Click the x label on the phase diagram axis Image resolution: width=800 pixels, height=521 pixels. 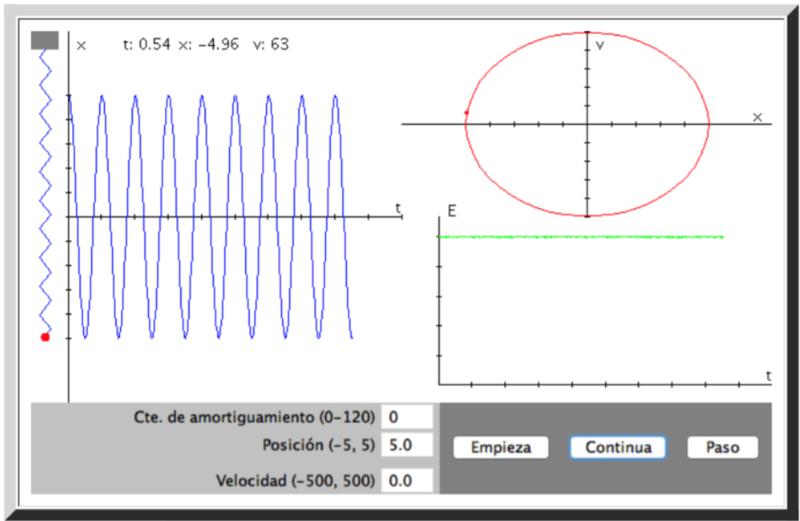[x=757, y=117]
